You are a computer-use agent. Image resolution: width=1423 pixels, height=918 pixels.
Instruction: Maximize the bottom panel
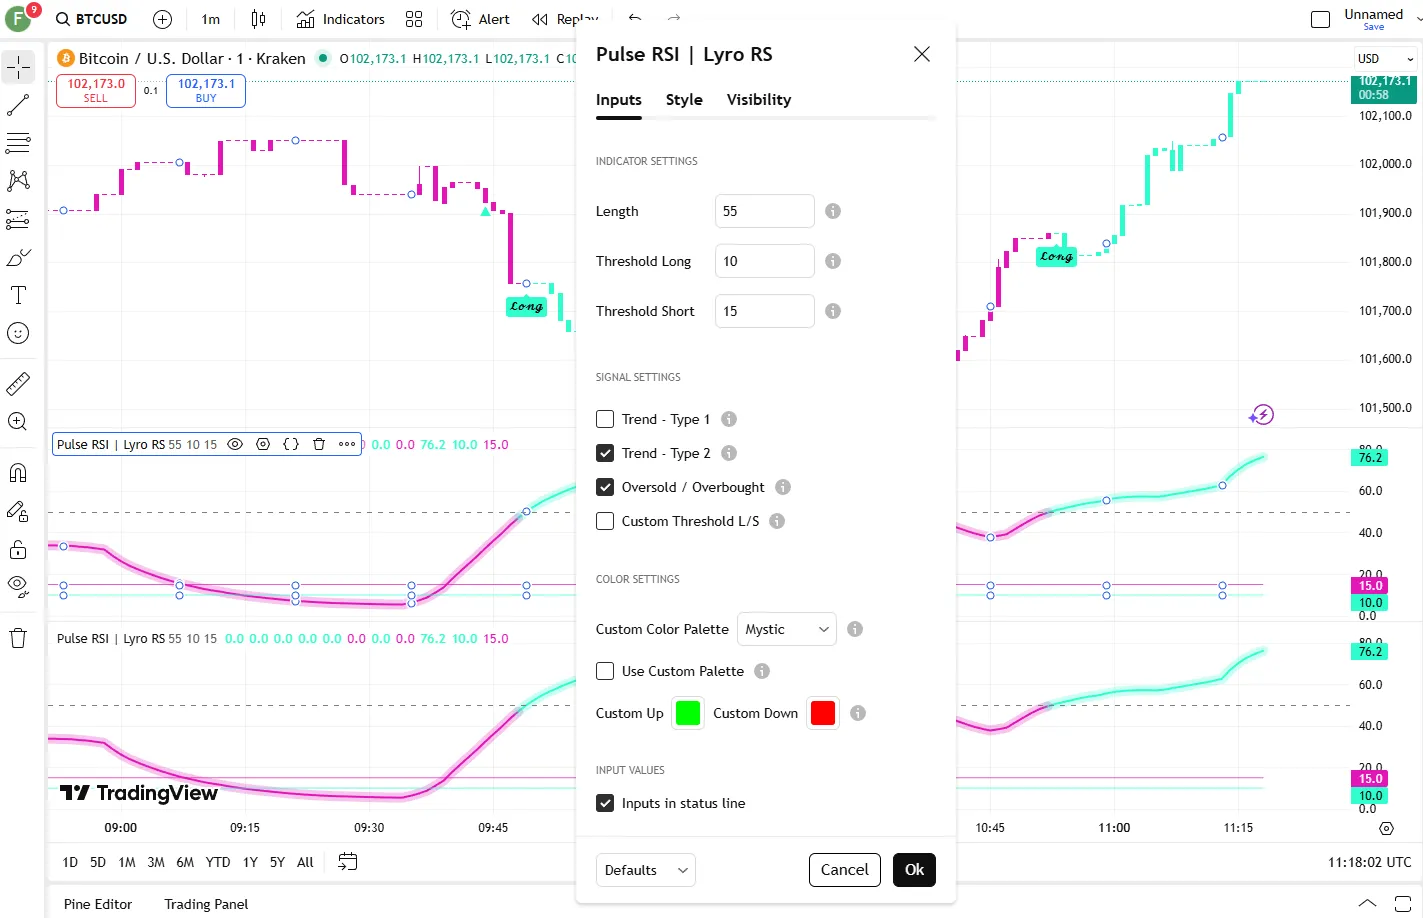tap(1402, 903)
